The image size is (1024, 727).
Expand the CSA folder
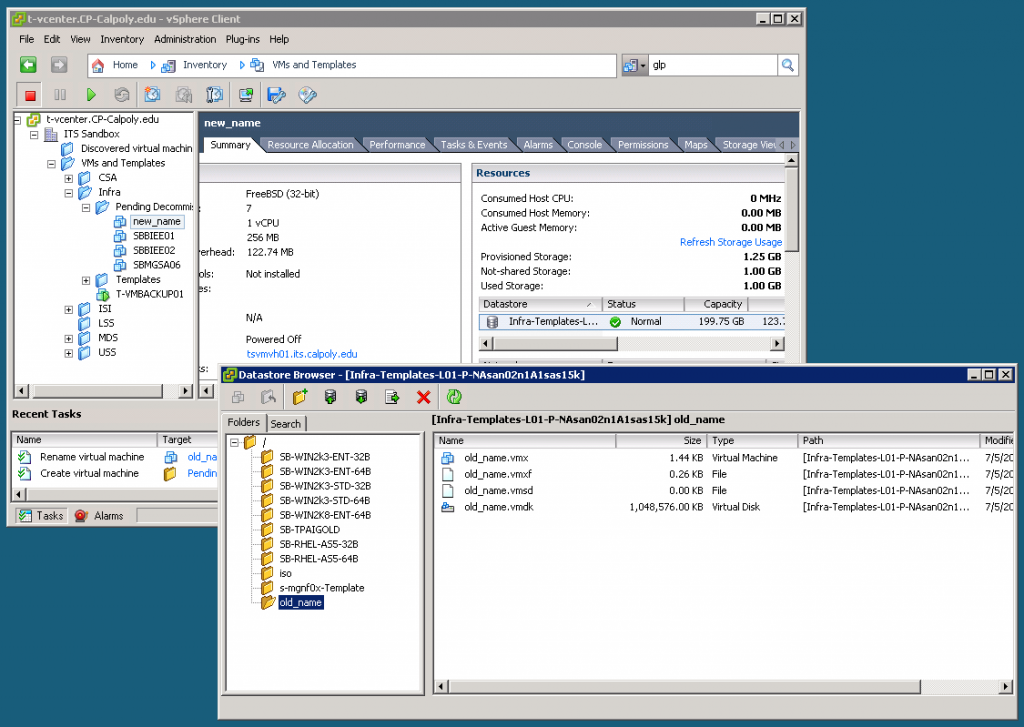tap(69, 178)
